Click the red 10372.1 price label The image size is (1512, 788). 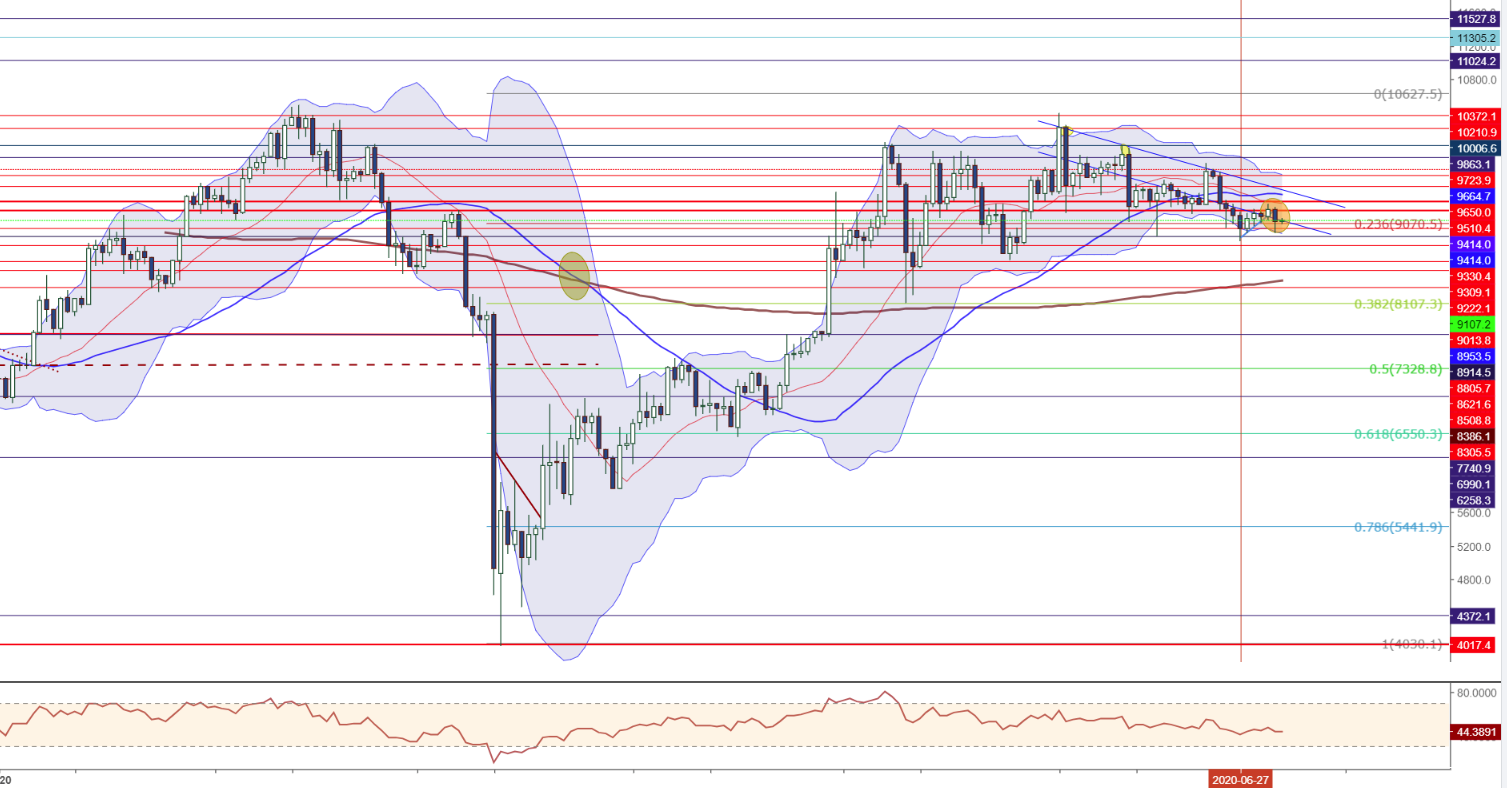1476,117
